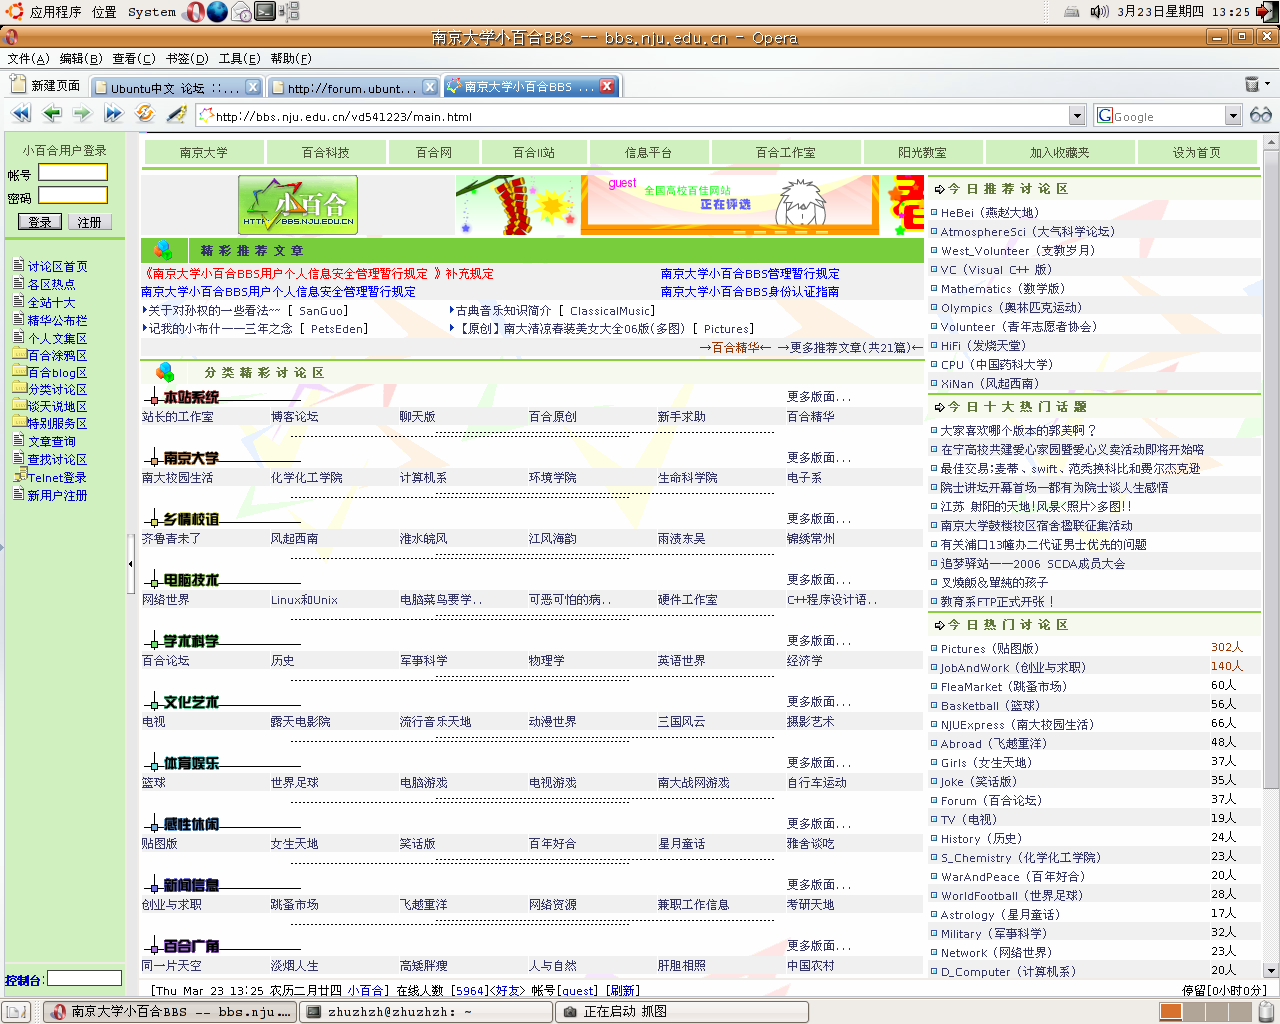Click the show desktop icon in bottom panel

coord(16,1012)
